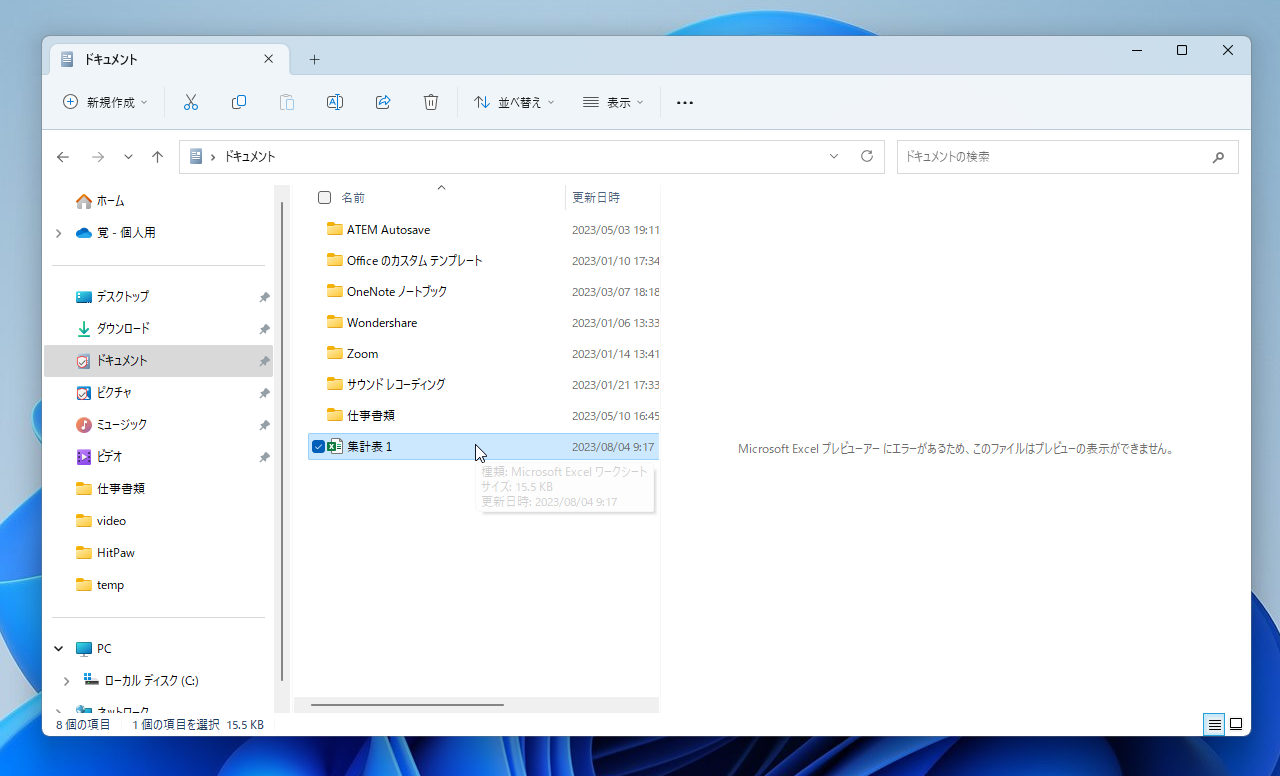Close the ドキュメント tab

[x=268, y=59]
